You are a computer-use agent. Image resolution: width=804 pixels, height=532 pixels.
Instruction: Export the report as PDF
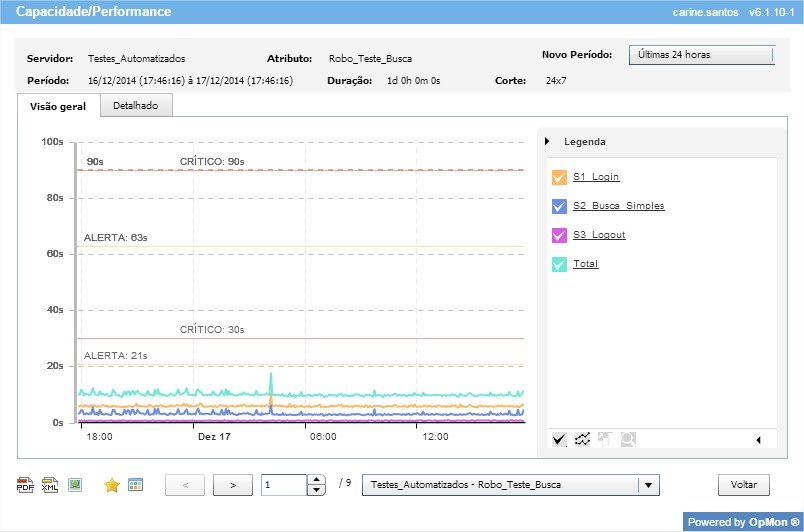25,485
